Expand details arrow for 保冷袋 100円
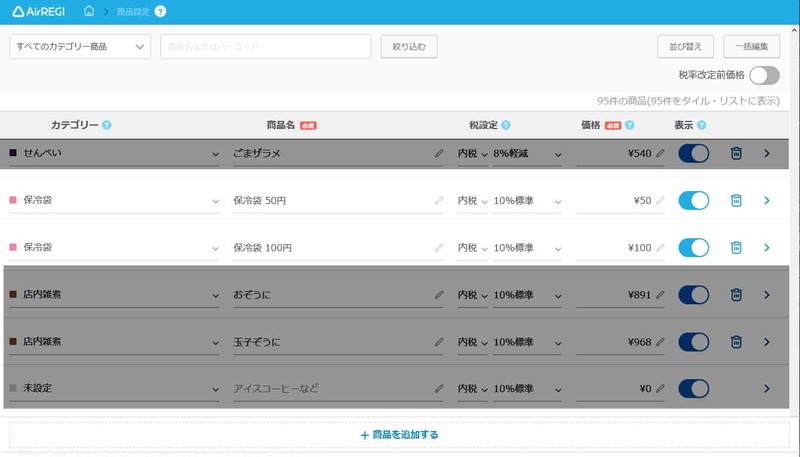 pos(767,247)
